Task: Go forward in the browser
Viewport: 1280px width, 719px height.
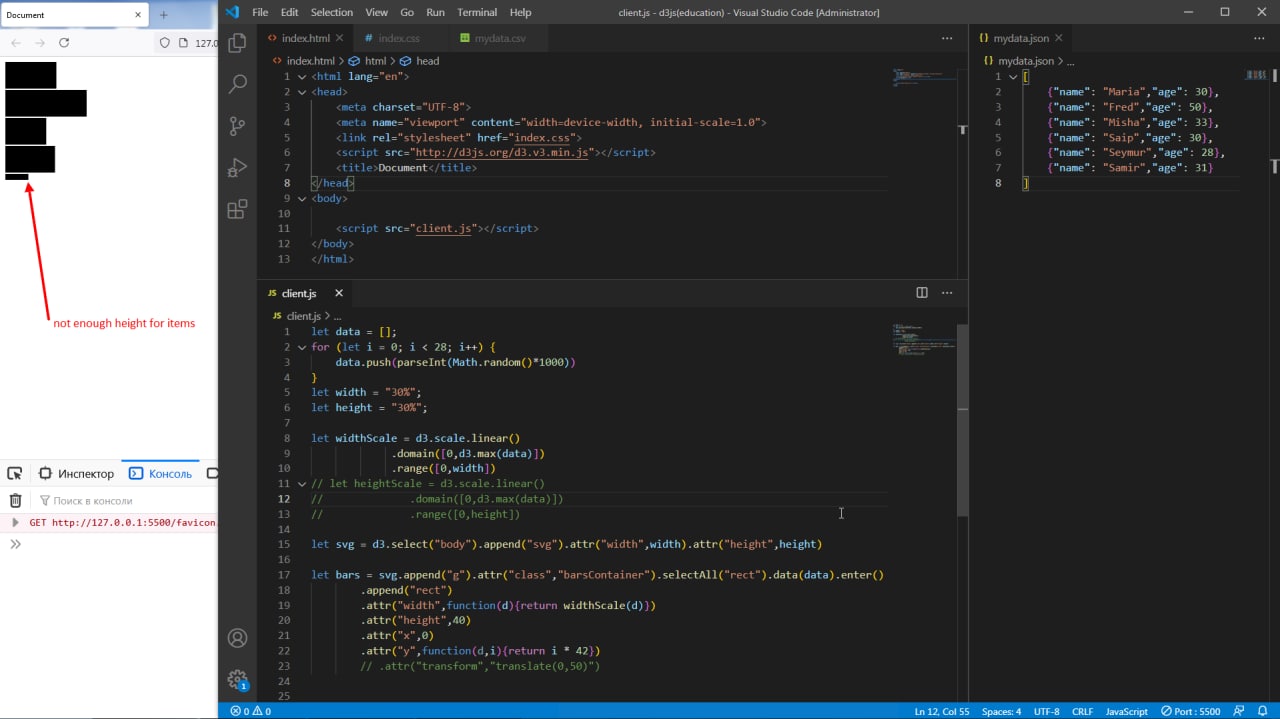Action: (x=39, y=43)
